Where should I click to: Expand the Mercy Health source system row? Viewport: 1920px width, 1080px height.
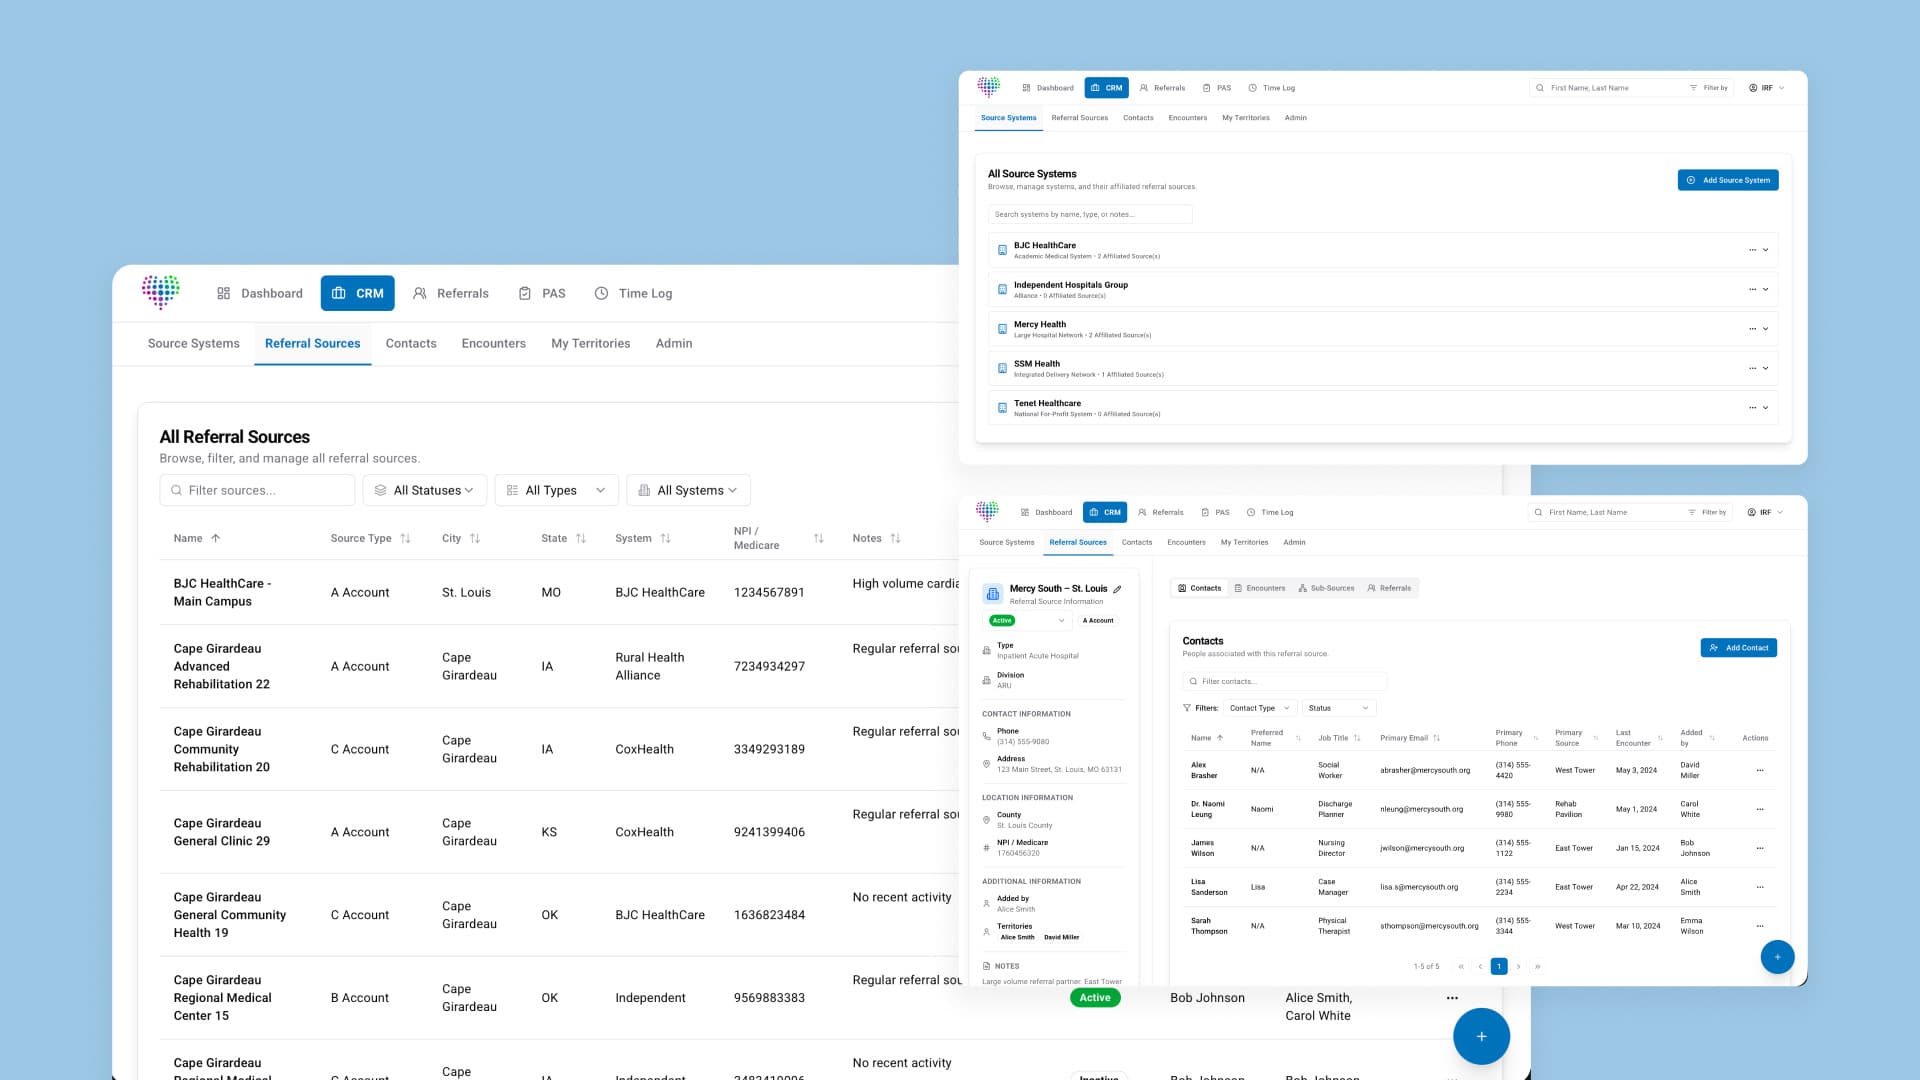point(1765,329)
